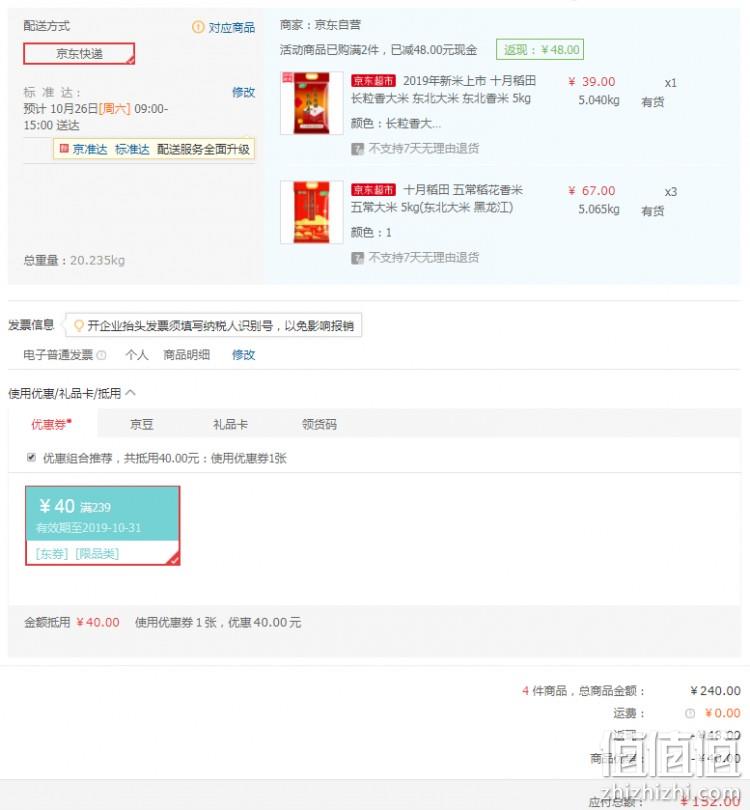The width and height of the screenshot is (750, 810).
Task: Select 京东快递 delivery method
Action: (x=79, y=54)
